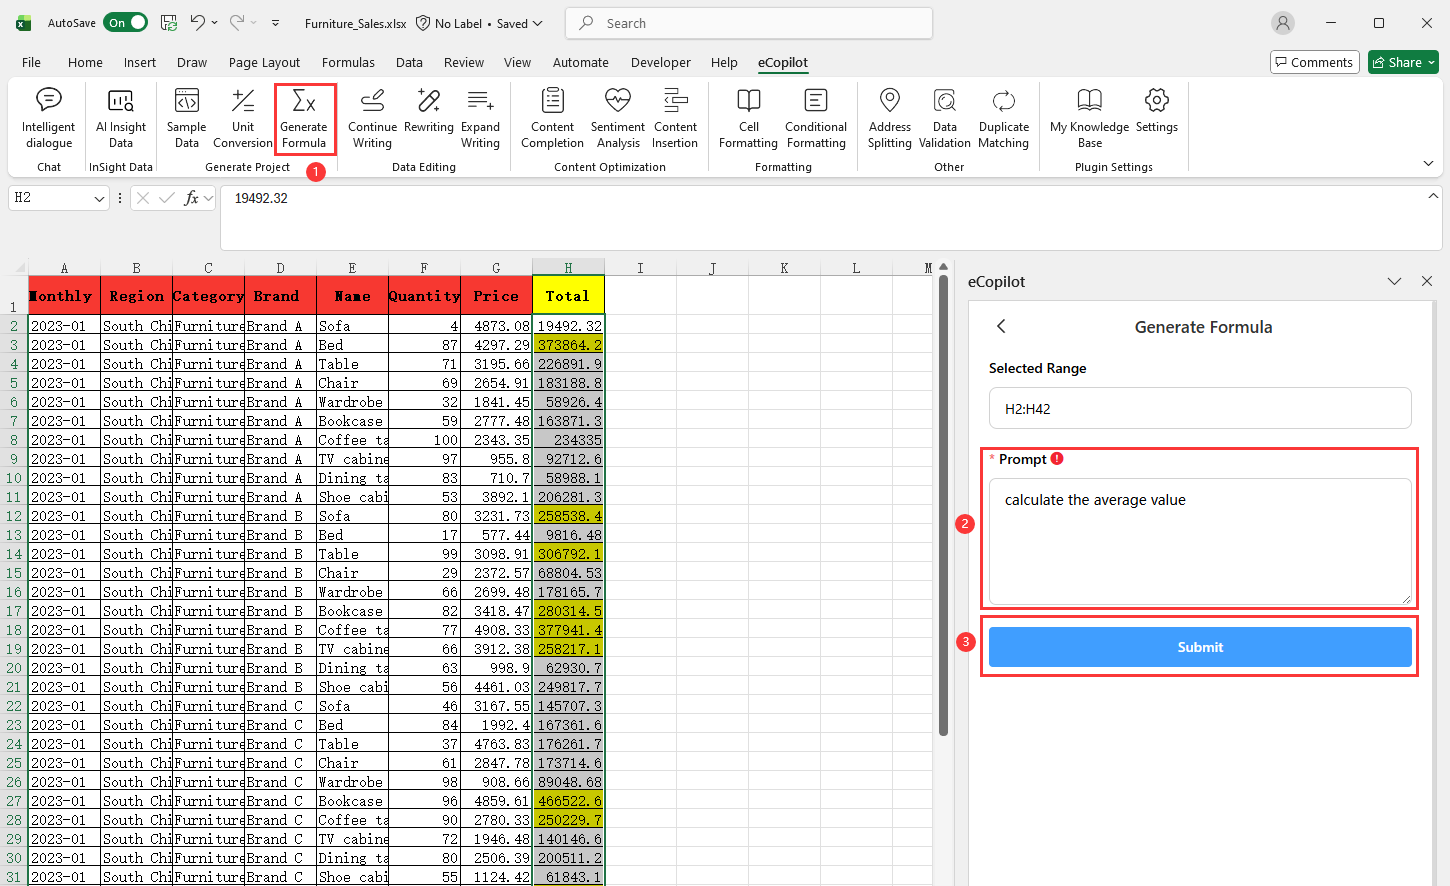
Task: Launch the Duplicate Matching tool
Action: click(x=1003, y=118)
